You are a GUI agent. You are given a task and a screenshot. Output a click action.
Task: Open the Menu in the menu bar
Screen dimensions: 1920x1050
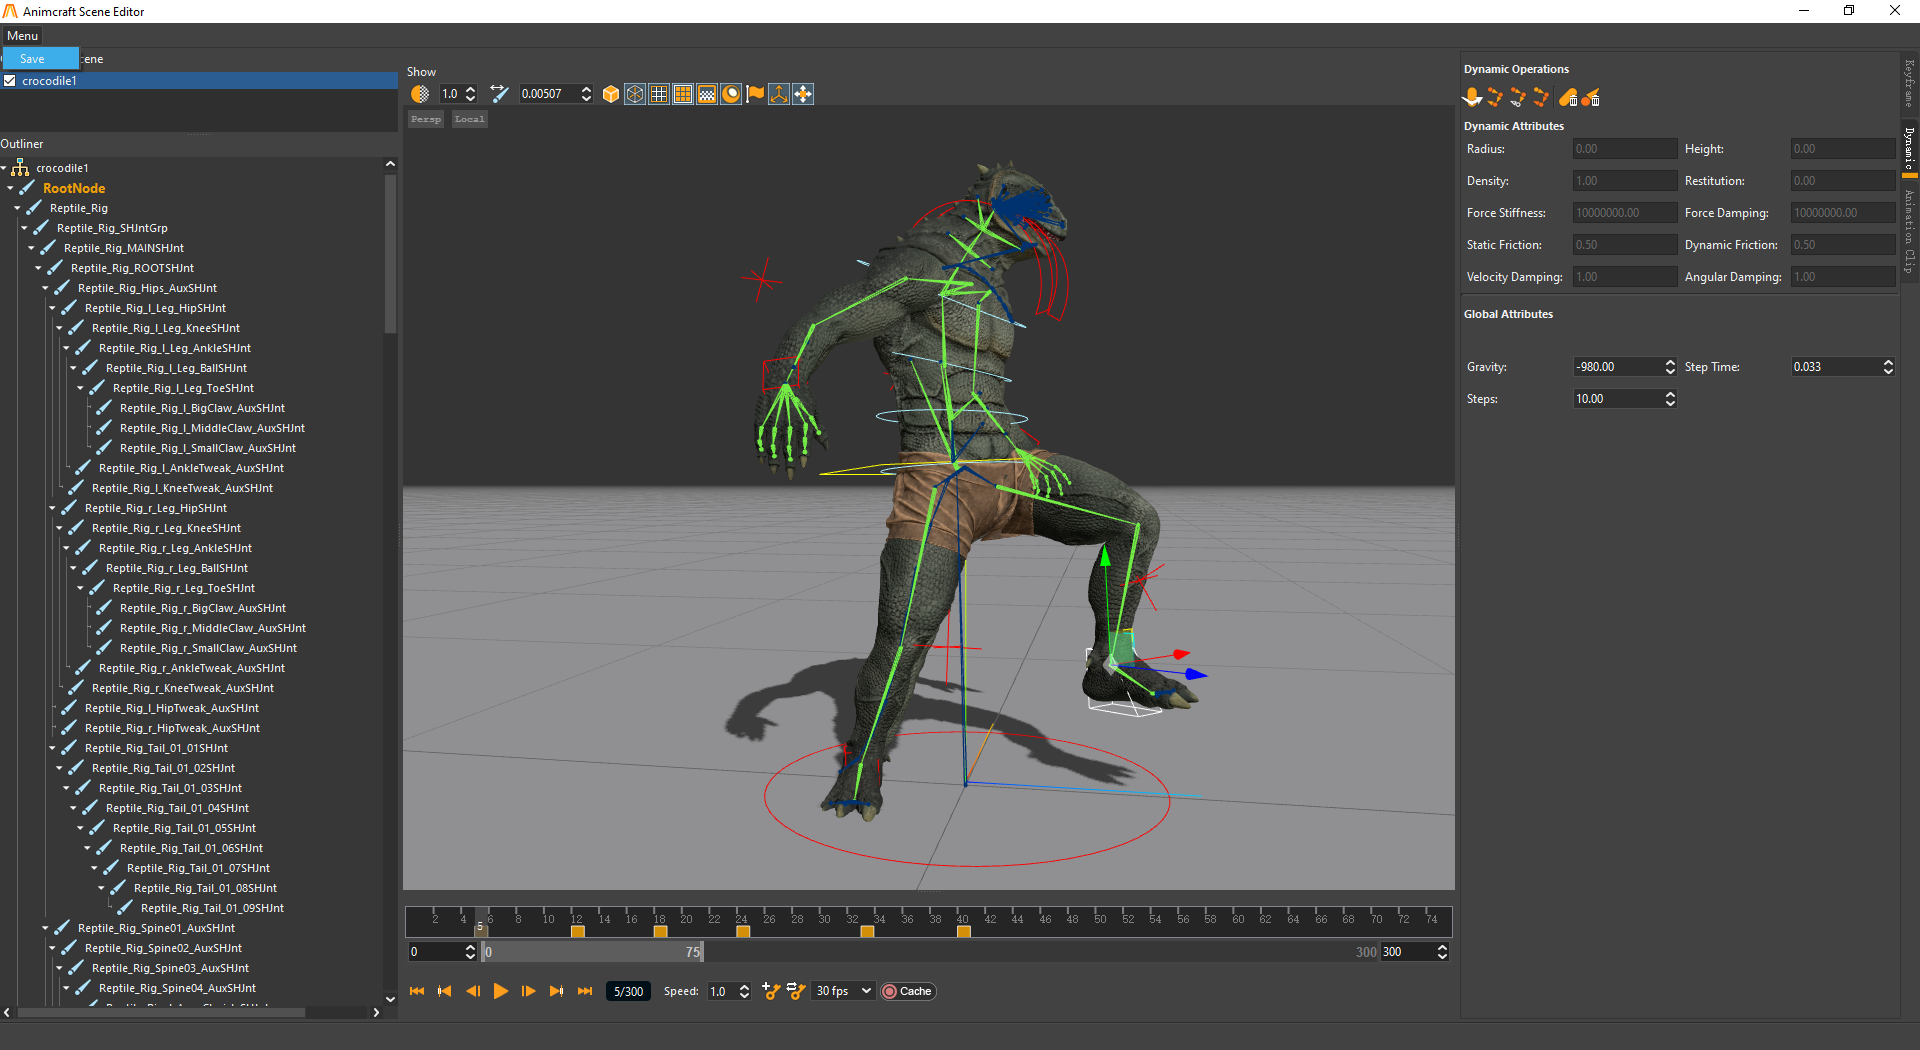point(22,36)
